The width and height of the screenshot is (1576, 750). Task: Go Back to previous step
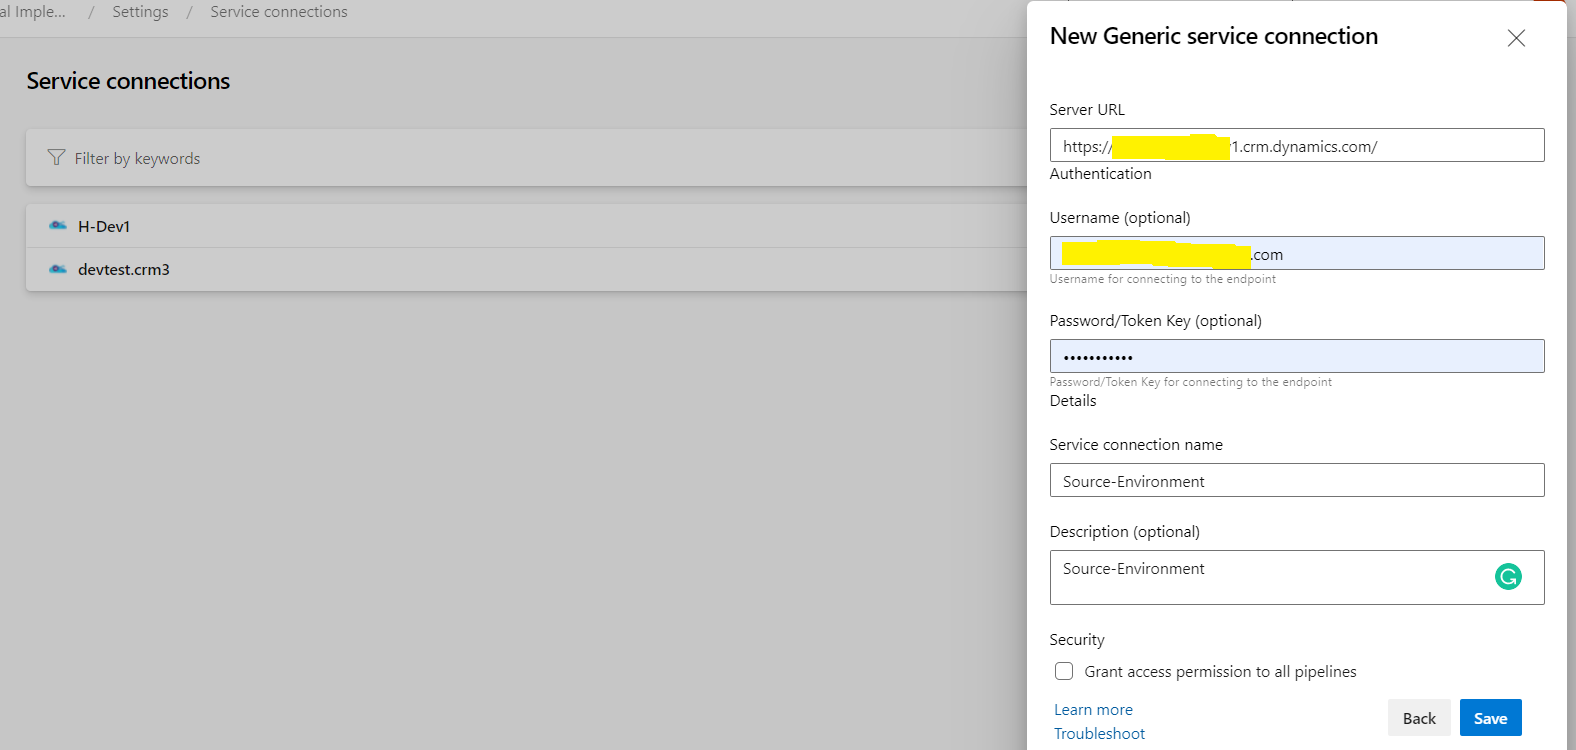click(x=1418, y=718)
